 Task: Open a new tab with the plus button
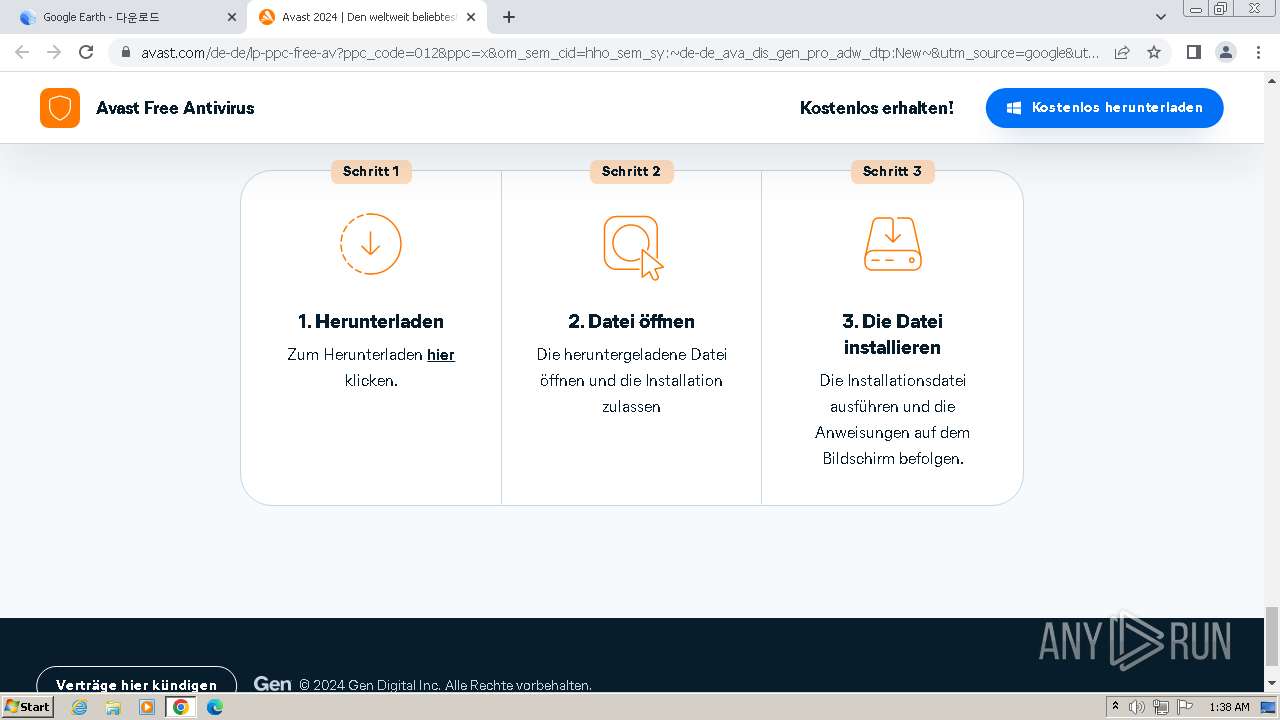[x=509, y=17]
